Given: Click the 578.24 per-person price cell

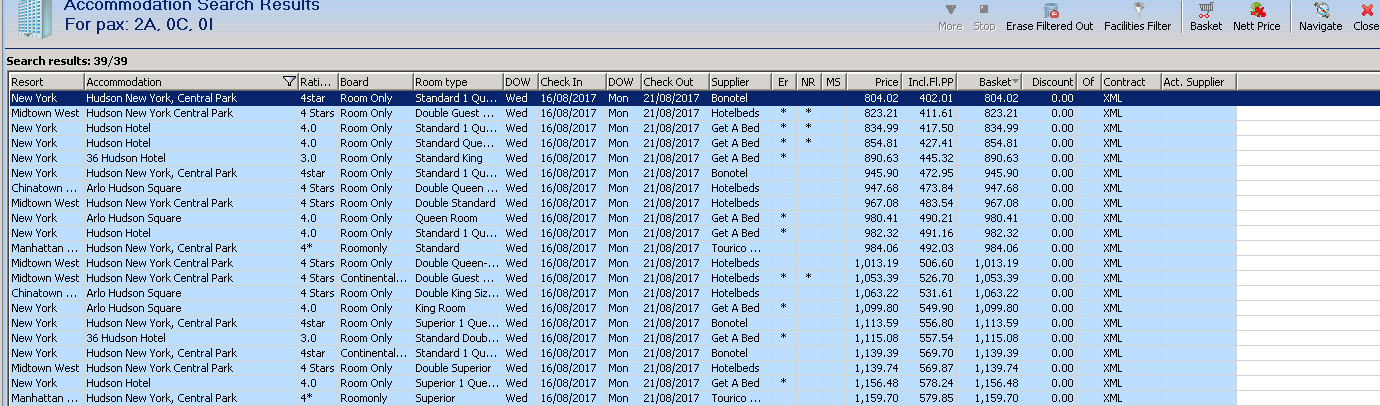Looking at the screenshot, I should coord(930,383).
